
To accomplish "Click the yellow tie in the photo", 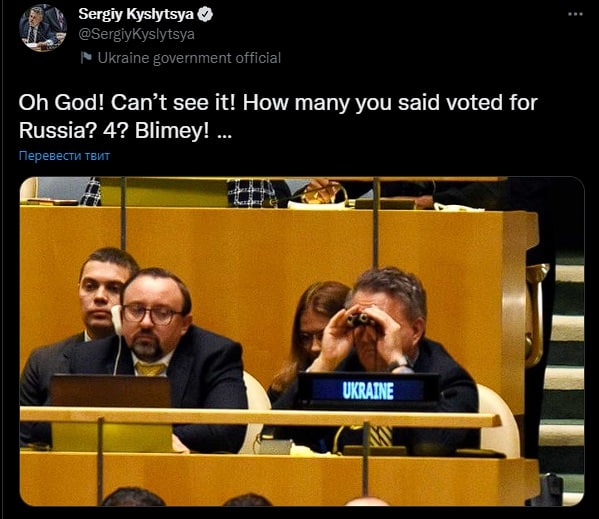I will point(150,369).
